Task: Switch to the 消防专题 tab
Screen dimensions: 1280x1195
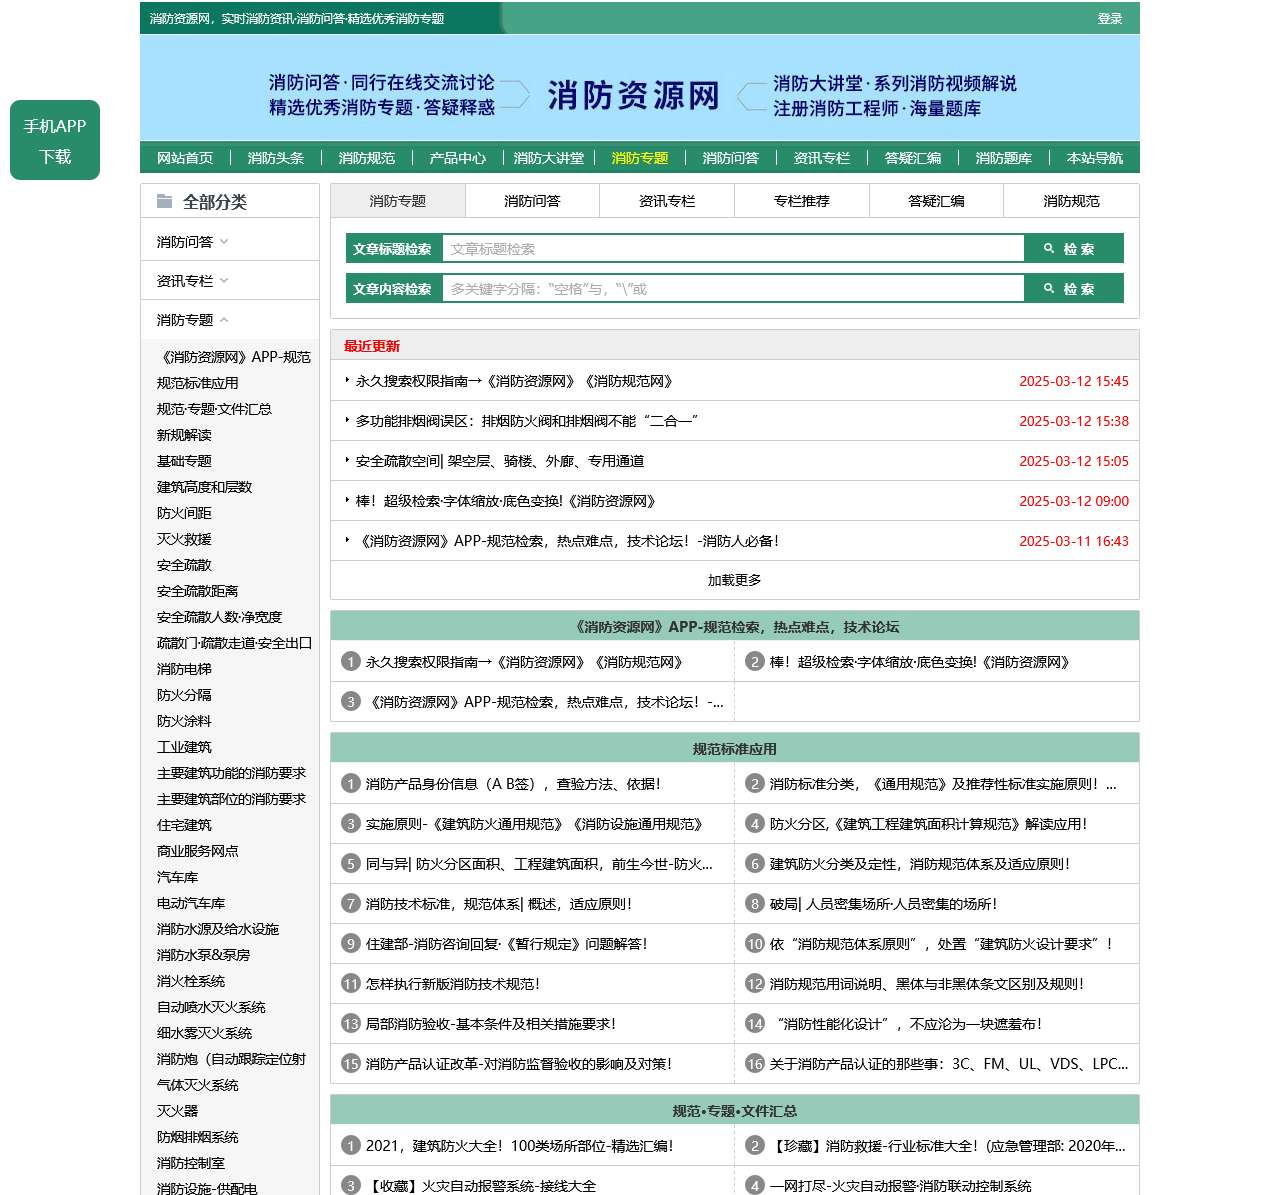Action: tap(398, 201)
